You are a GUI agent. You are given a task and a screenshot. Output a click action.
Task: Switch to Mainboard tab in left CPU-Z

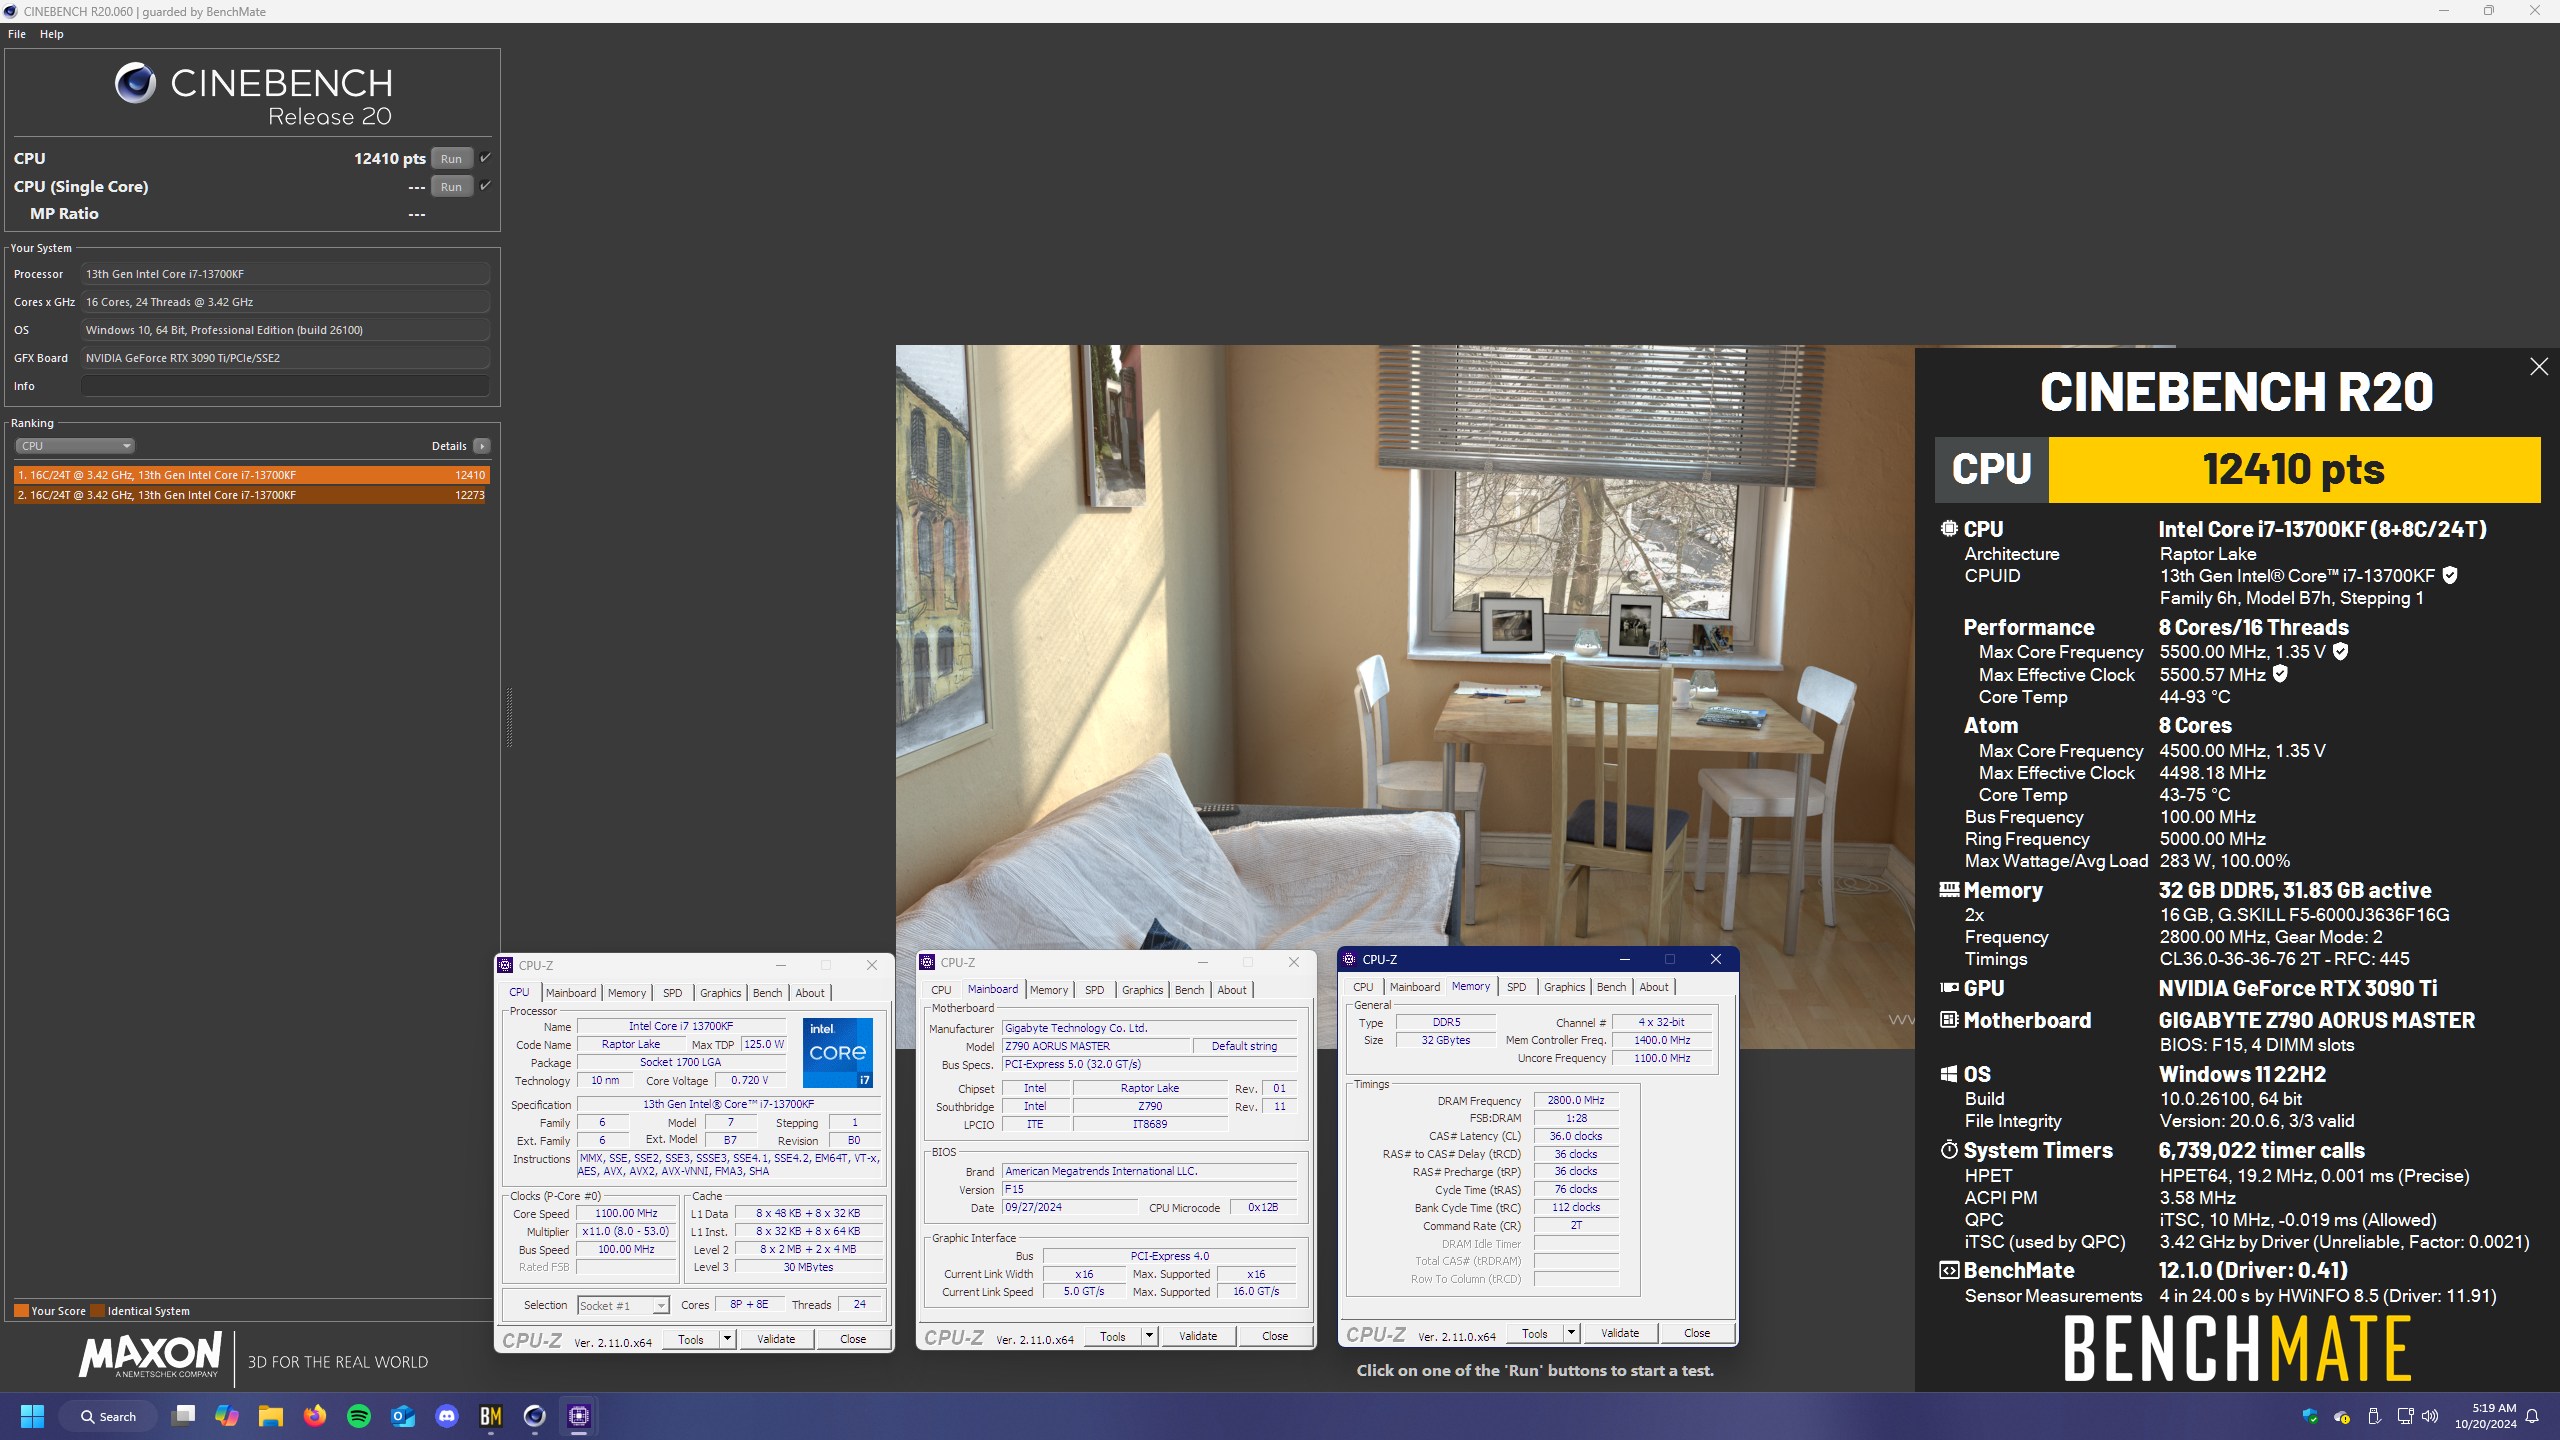[571, 993]
